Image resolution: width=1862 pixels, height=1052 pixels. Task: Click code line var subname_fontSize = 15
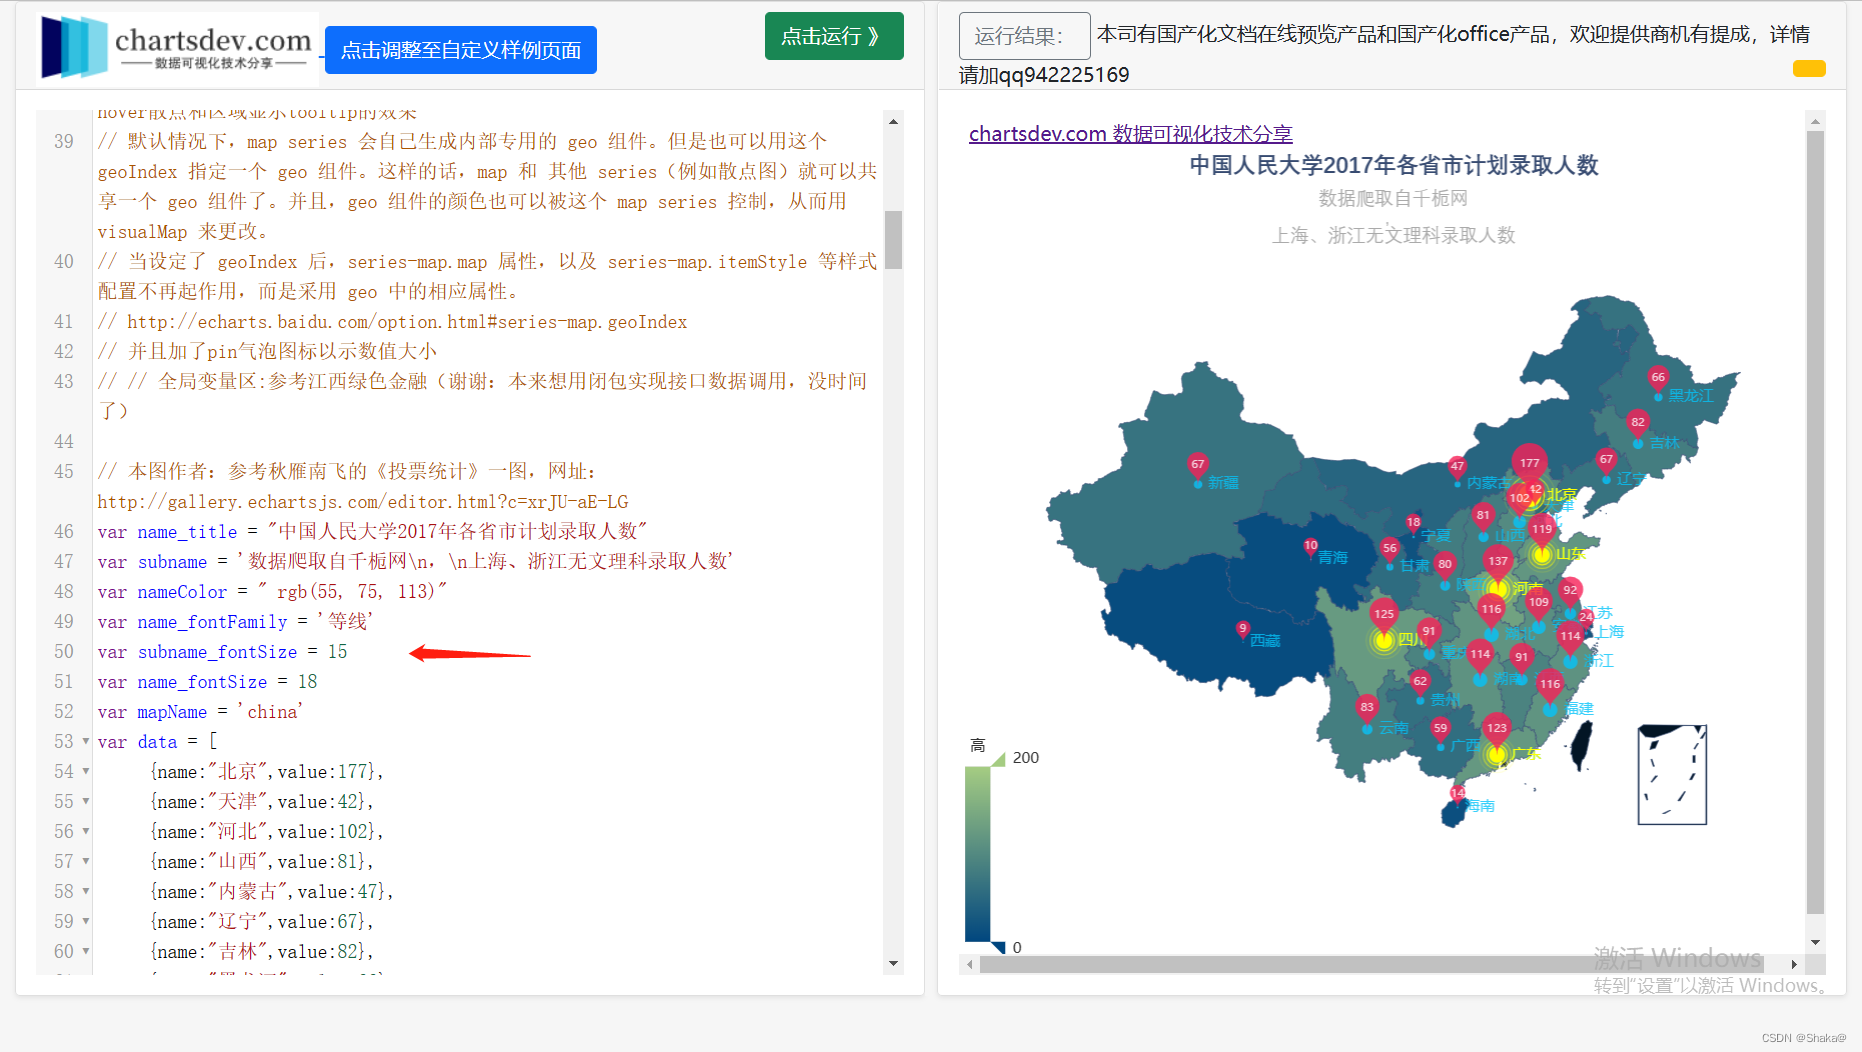[x=222, y=652]
